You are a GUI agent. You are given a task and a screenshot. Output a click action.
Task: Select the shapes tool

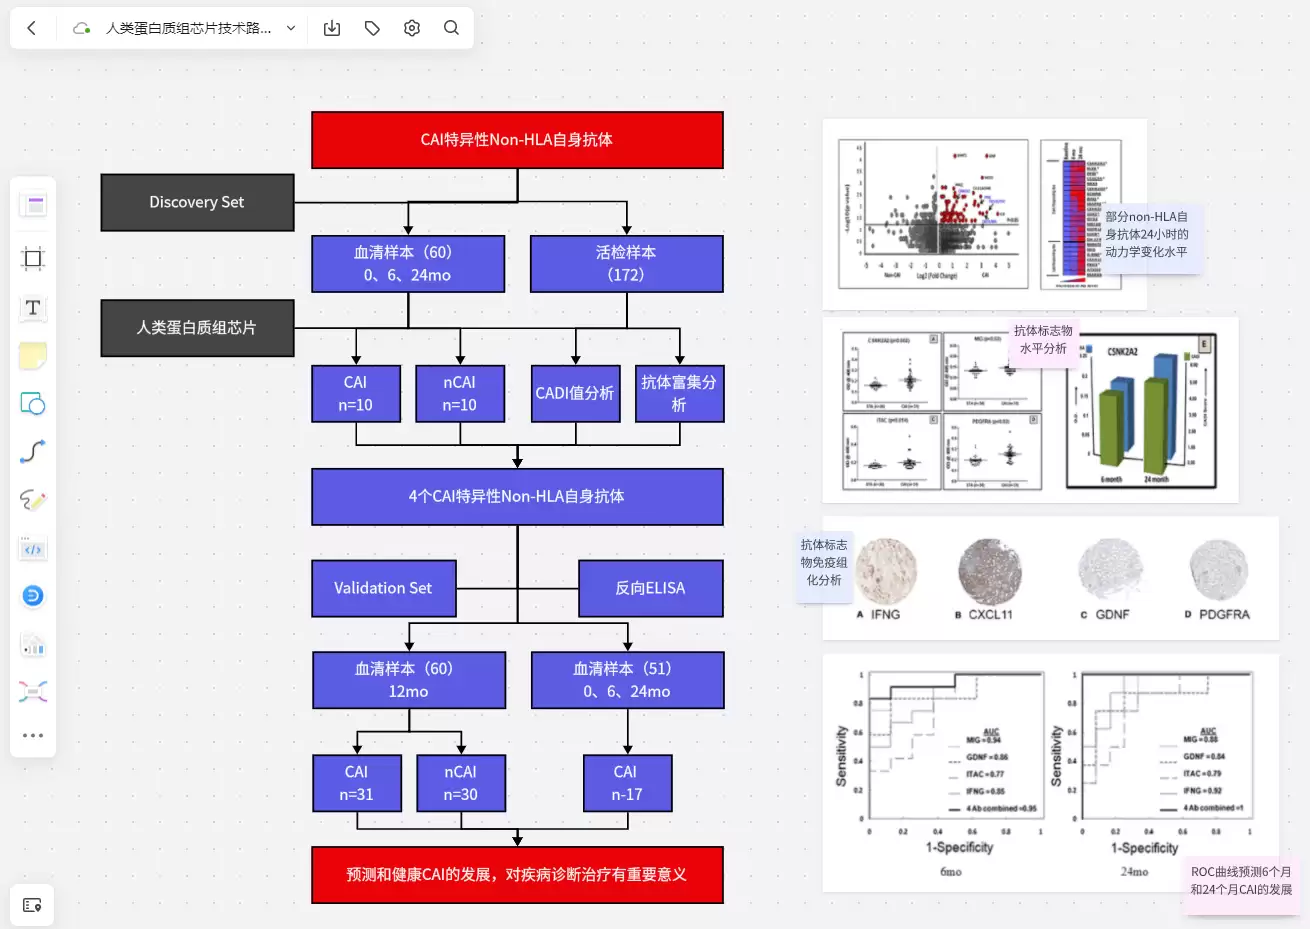pyautogui.click(x=33, y=404)
